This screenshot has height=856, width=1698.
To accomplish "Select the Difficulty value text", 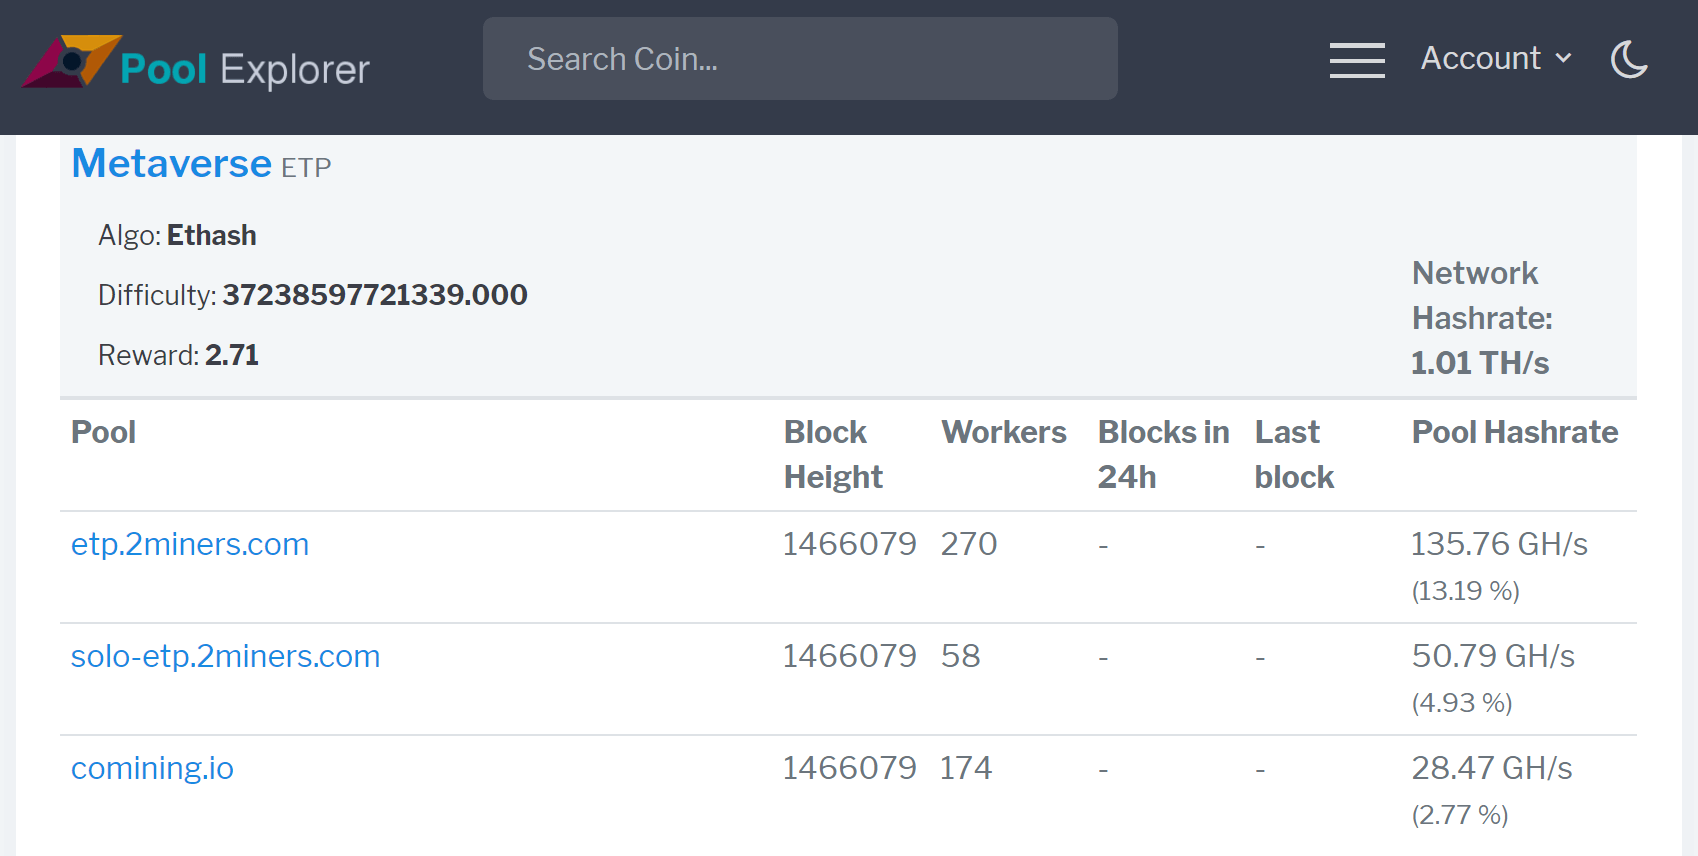I will 374,295.
